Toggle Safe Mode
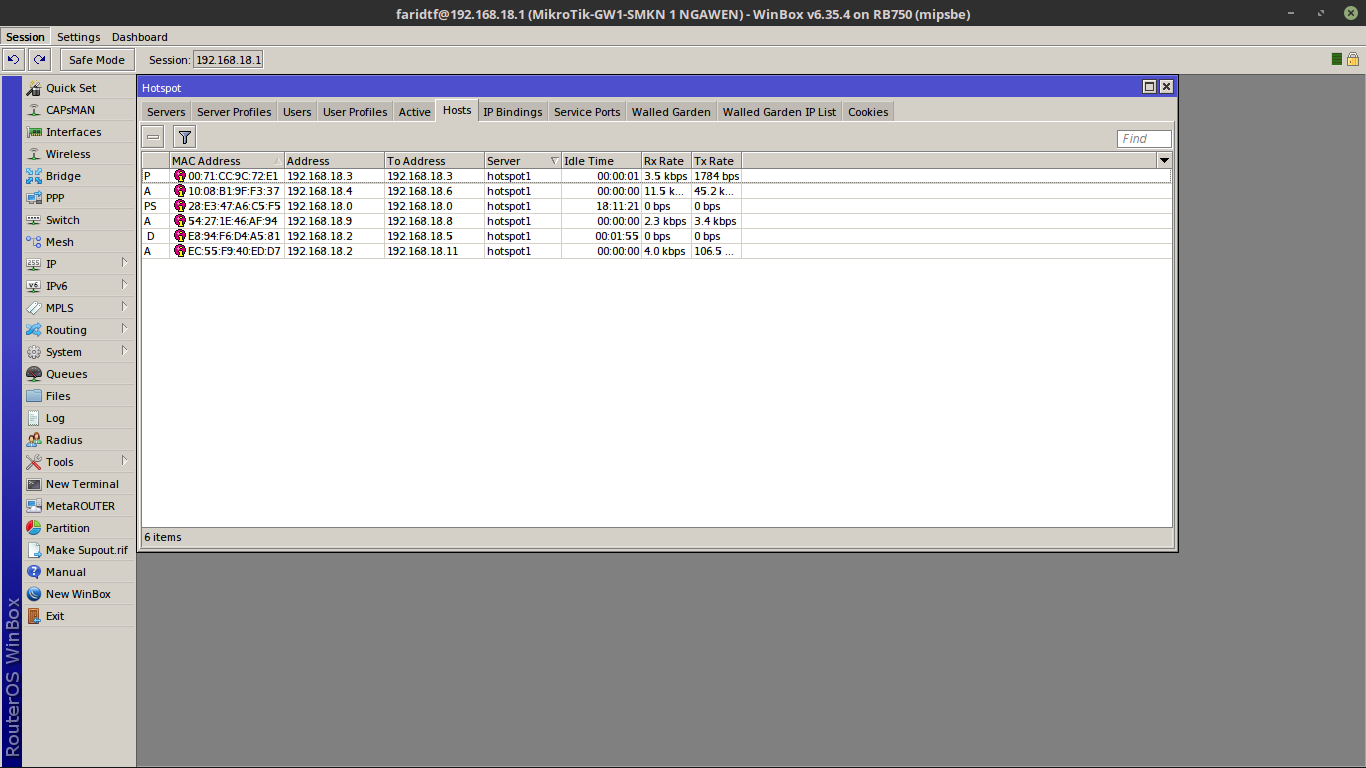The height and width of the screenshot is (768, 1366). point(97,60)
